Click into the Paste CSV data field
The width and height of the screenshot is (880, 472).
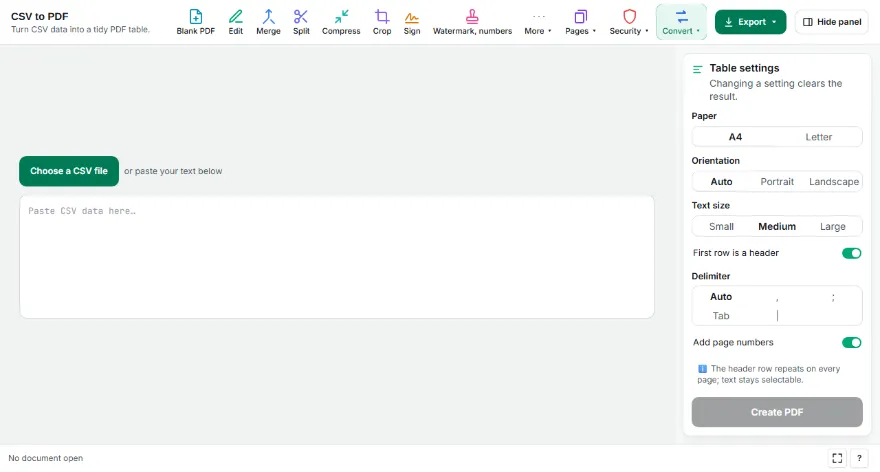tap(337, 256)
